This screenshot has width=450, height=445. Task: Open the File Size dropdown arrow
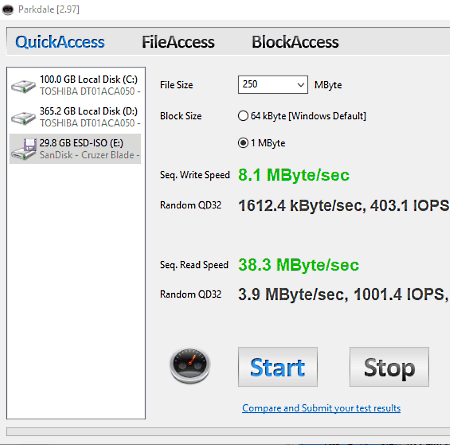point(301,85)
